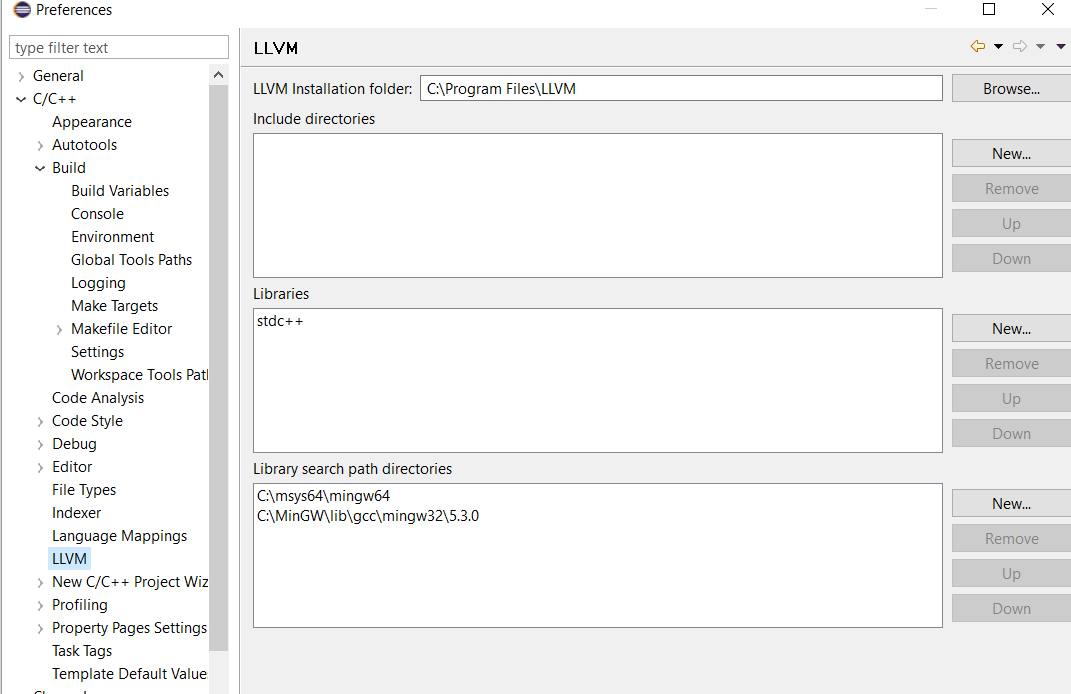Expand the Code Style node
This screenshot has width=1071, height=694.
pyautogui.click(x=40, y=421)
